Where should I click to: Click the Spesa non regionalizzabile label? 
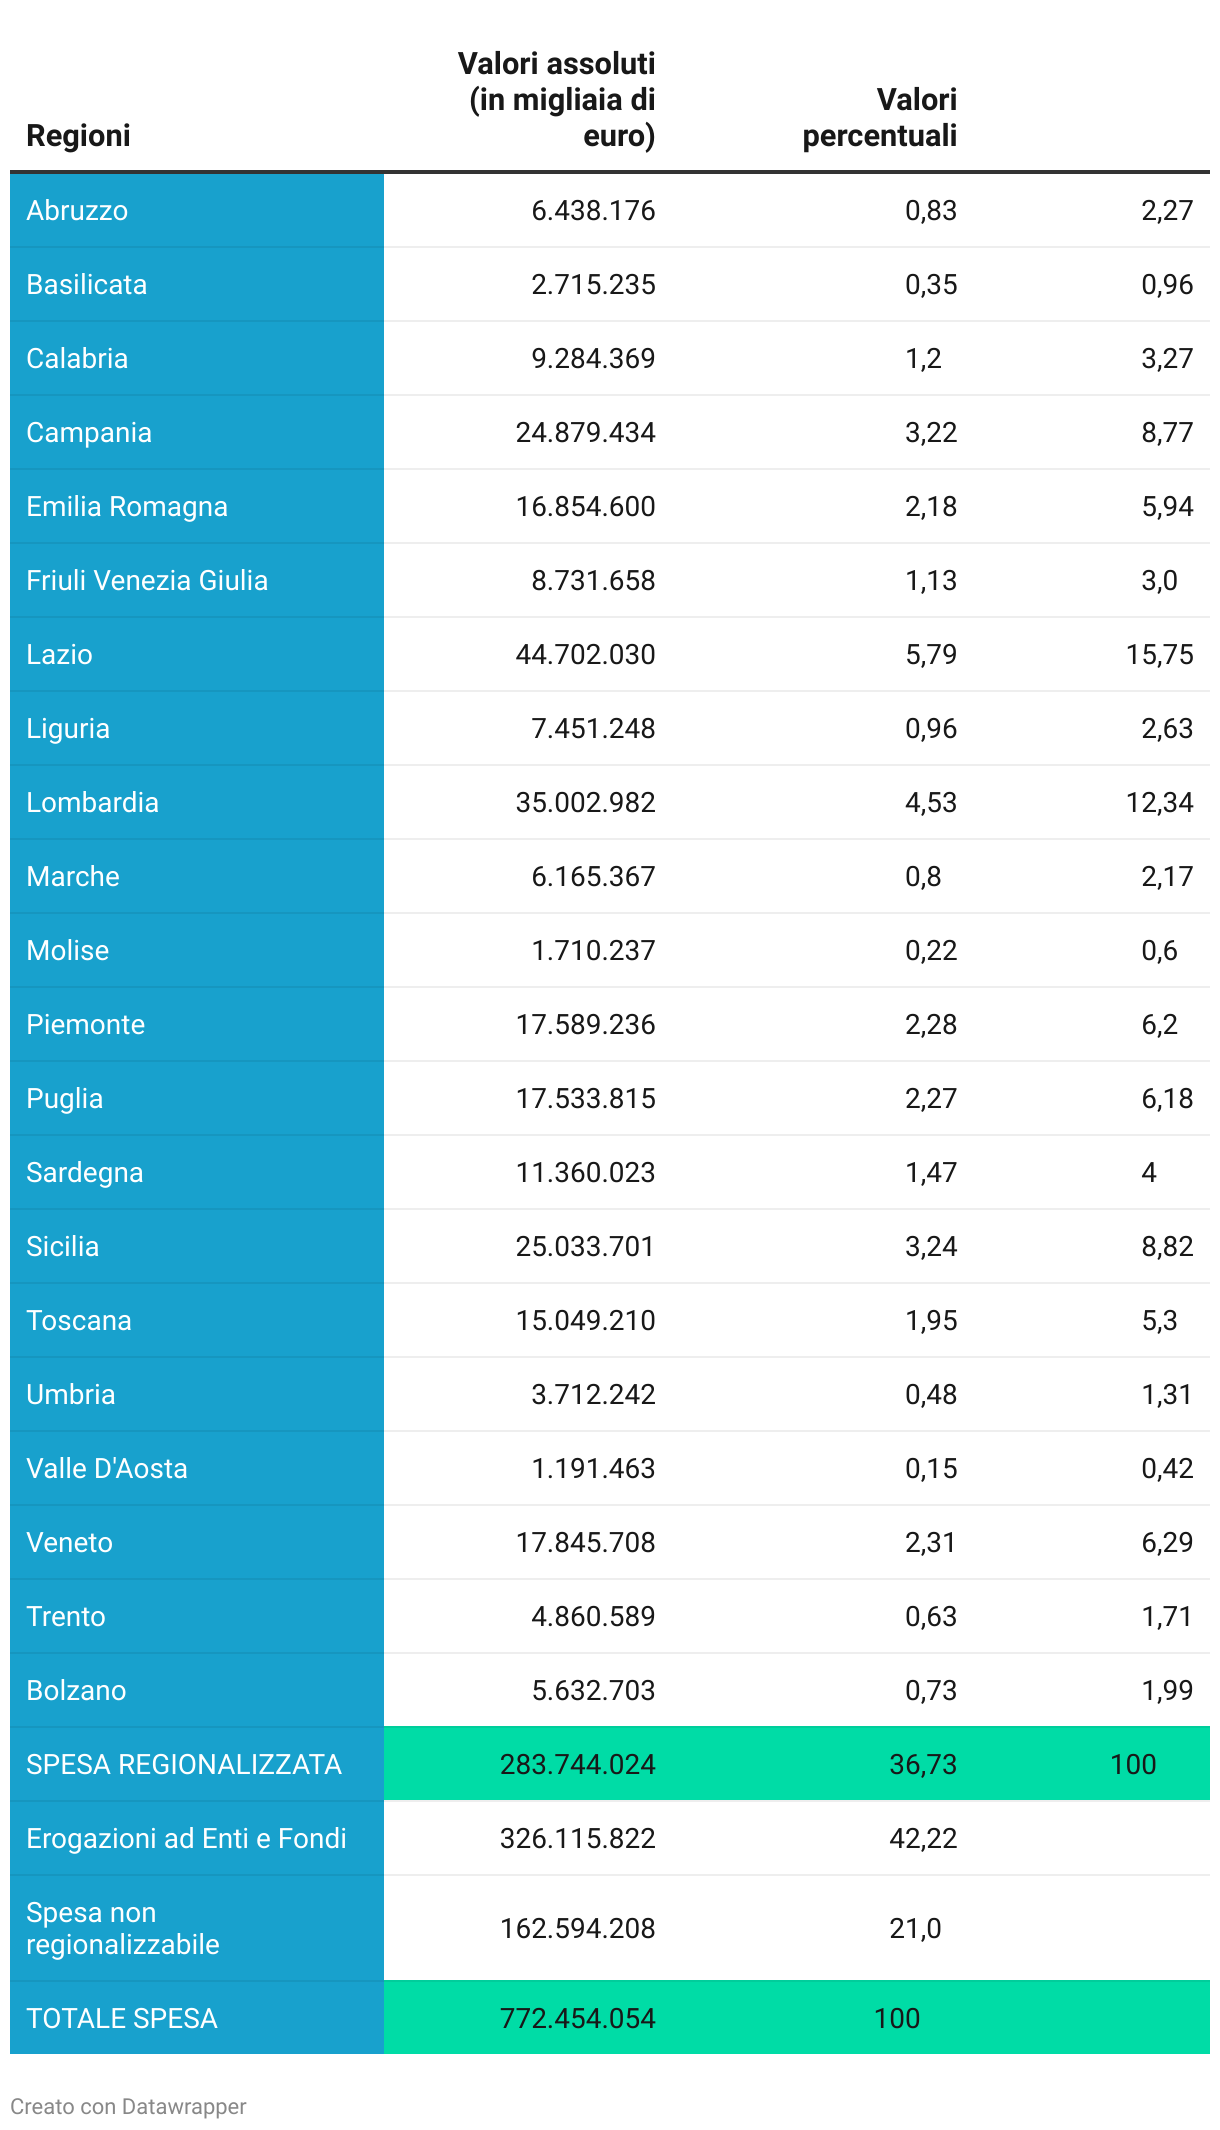tap(122, 1929)
